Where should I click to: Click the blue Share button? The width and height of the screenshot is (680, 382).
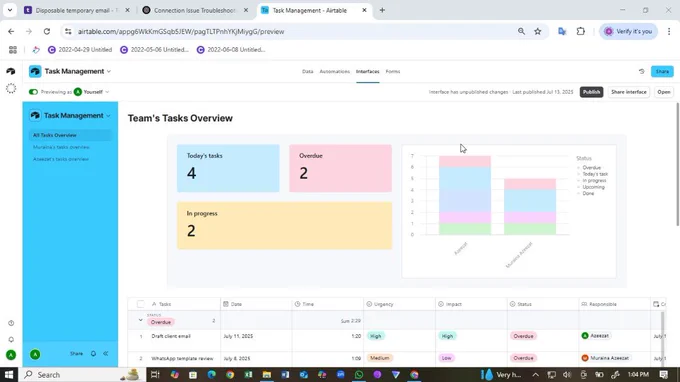[x=662, y=71]
